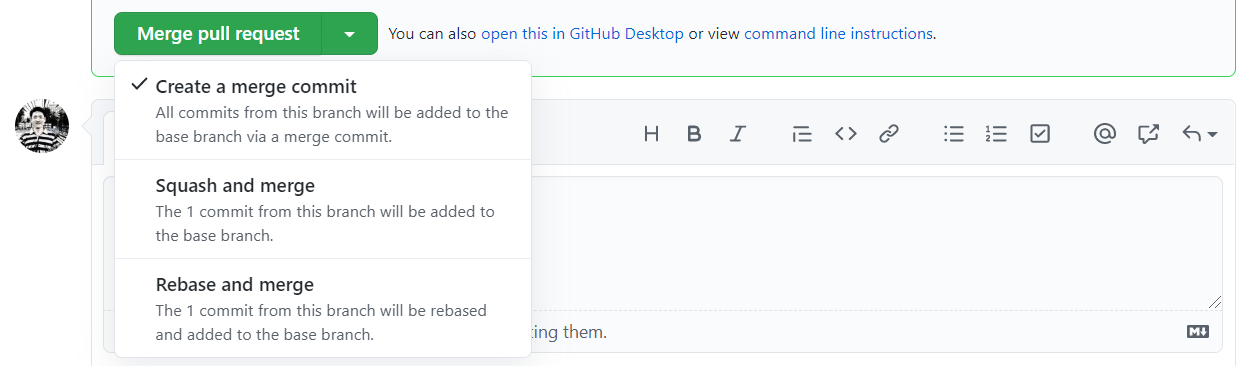This screenshot has width=1247, height=366.
Task: Insert code formatting
Action: point(846,134)
